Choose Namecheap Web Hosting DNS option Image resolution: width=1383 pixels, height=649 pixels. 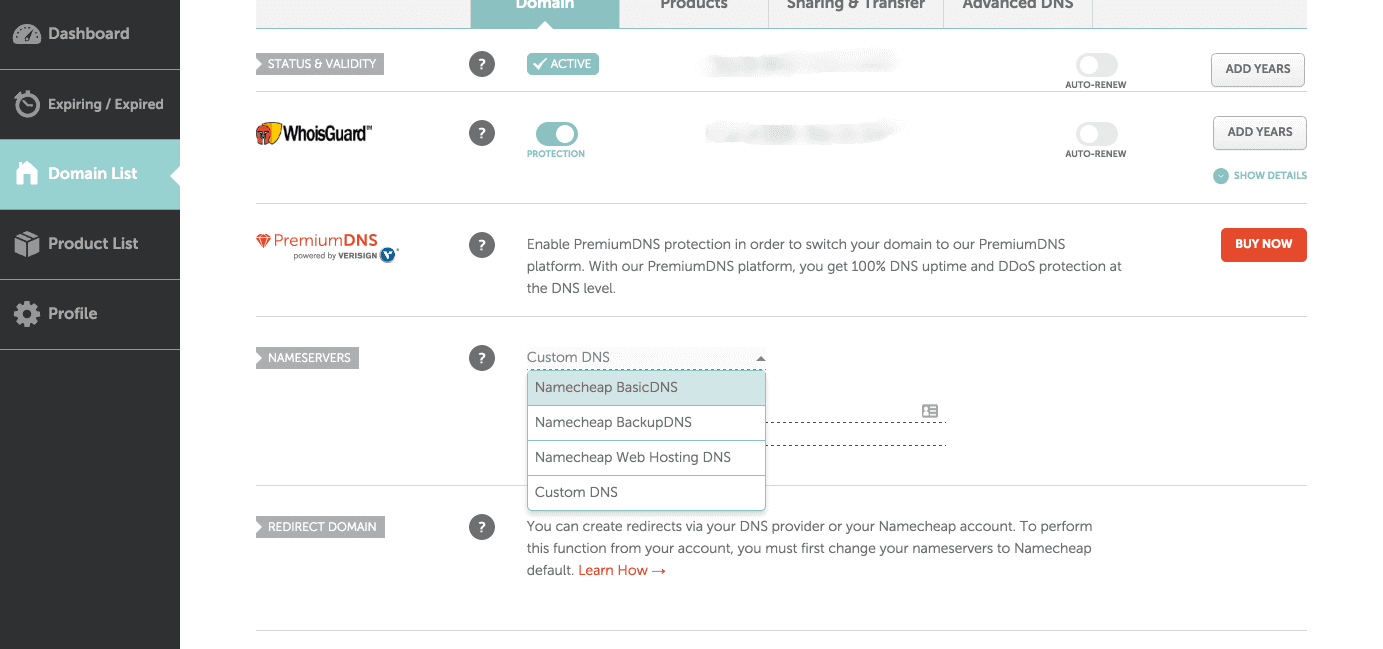pos(646,458)
